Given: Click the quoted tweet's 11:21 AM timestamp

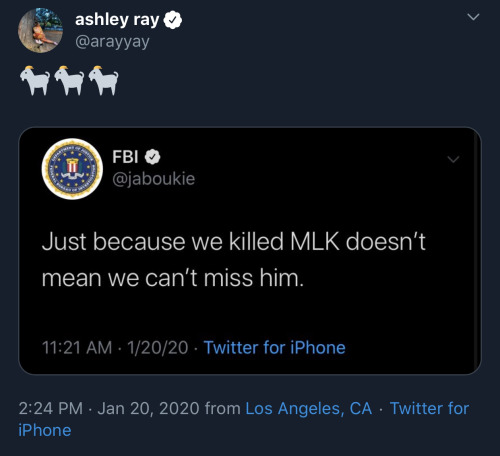Looking at the screenshot, I should coord(115,348).
